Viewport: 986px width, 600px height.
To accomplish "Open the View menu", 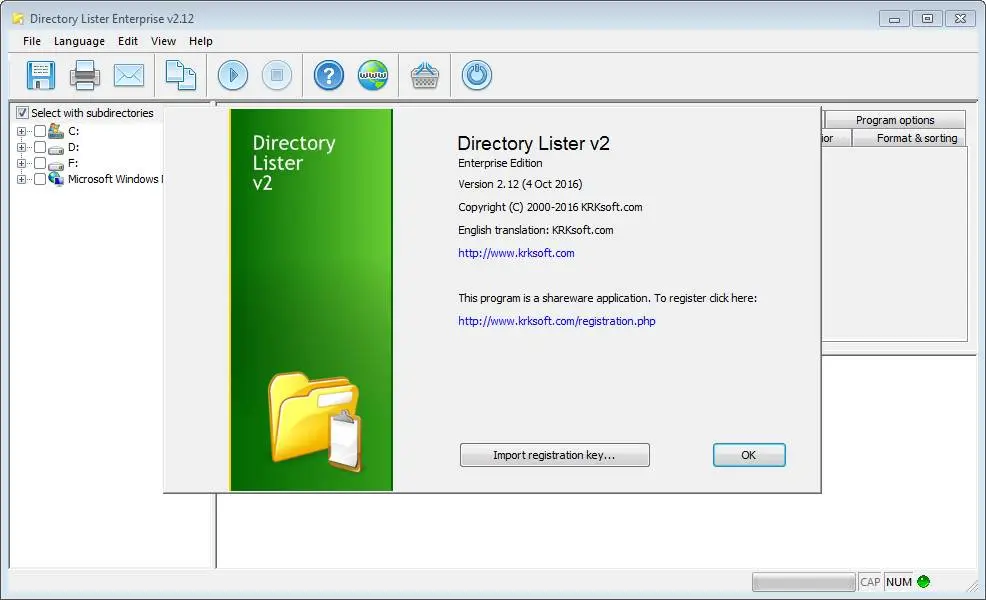I will [x=163, y=41].
